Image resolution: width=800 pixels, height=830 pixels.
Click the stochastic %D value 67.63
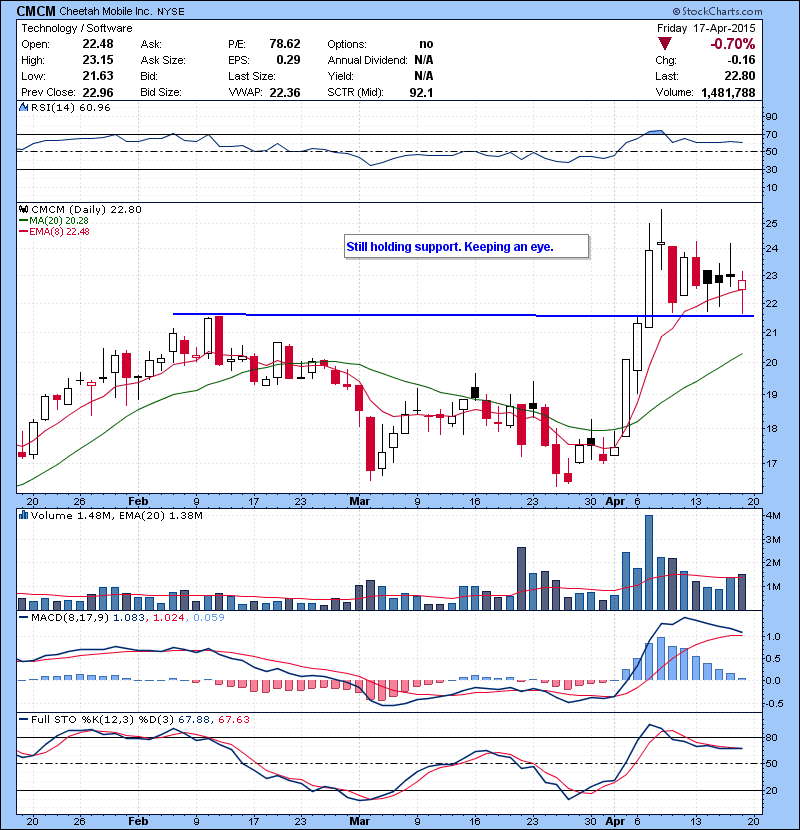[x=233, y=719]
